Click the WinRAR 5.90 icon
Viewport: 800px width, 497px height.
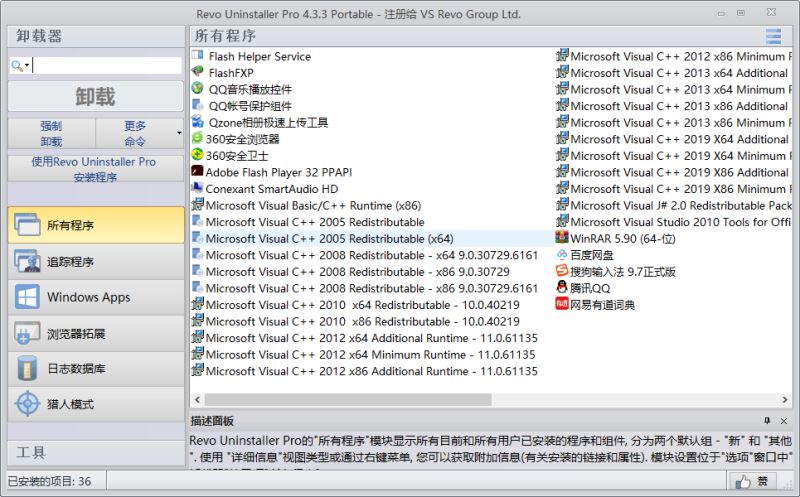[562, 238]
